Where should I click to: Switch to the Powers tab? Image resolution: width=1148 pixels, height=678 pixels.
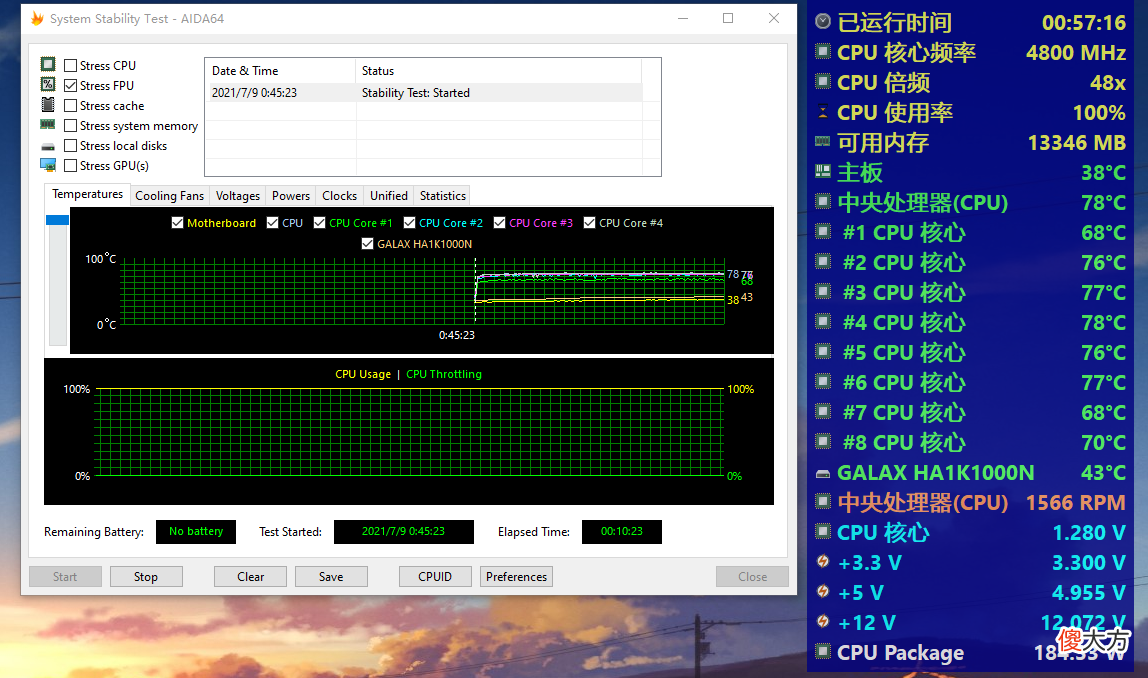(x=291, y=195)
